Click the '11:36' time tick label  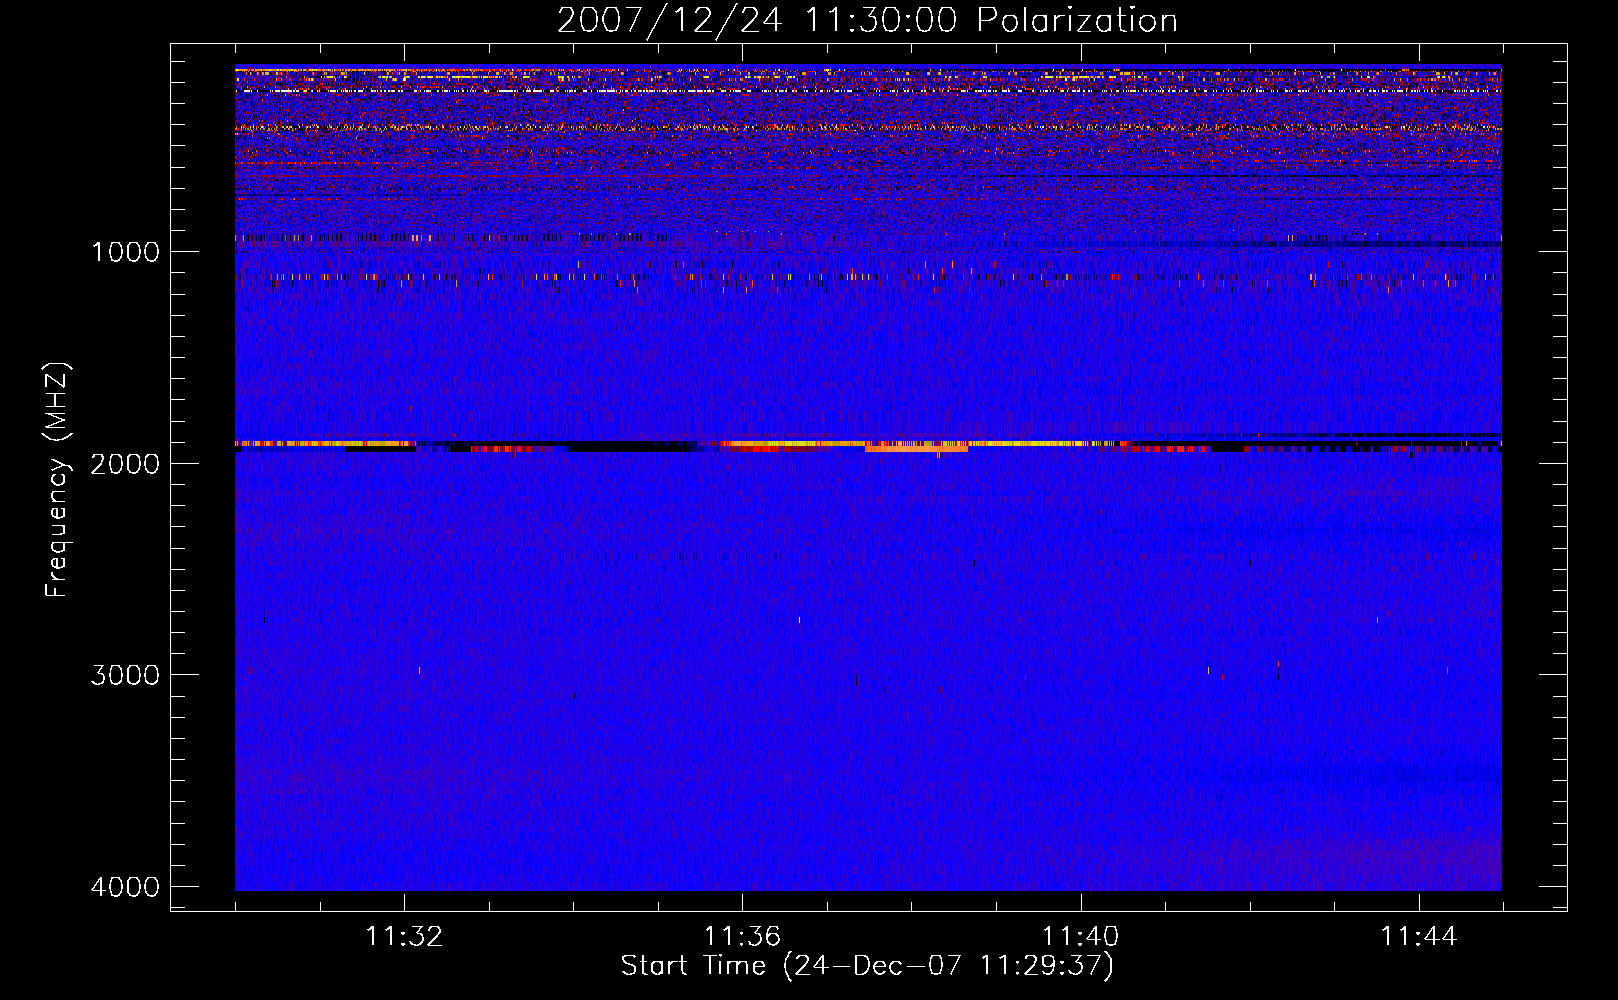pos(742,936)
